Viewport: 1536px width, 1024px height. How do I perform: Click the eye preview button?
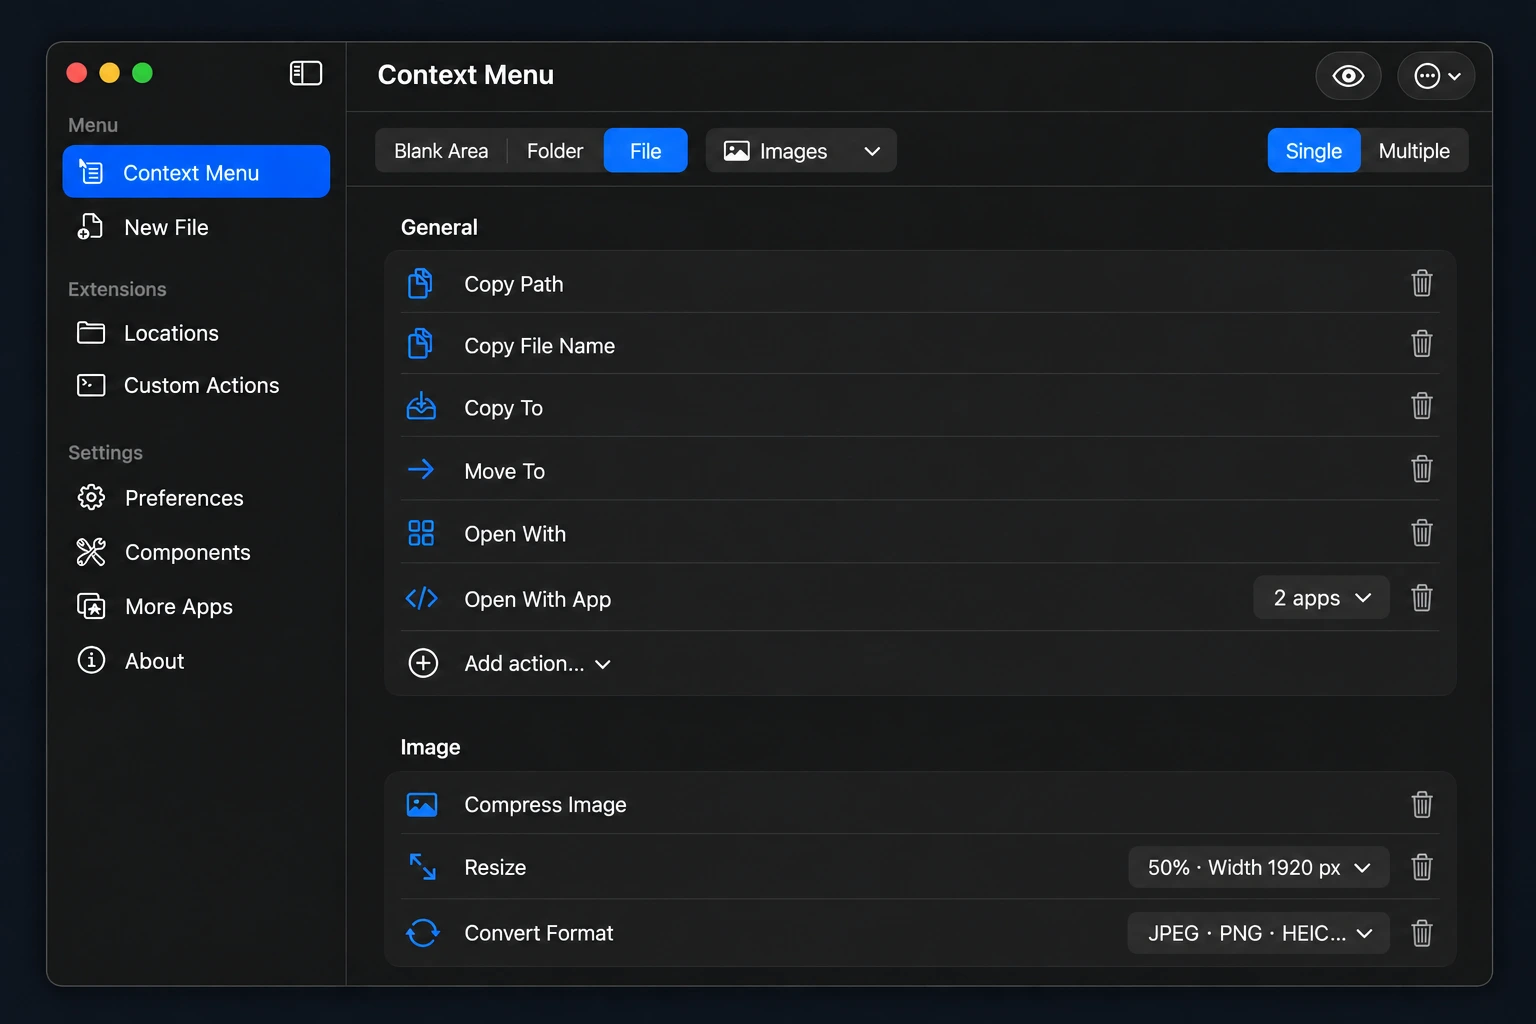coord(1348,76)
